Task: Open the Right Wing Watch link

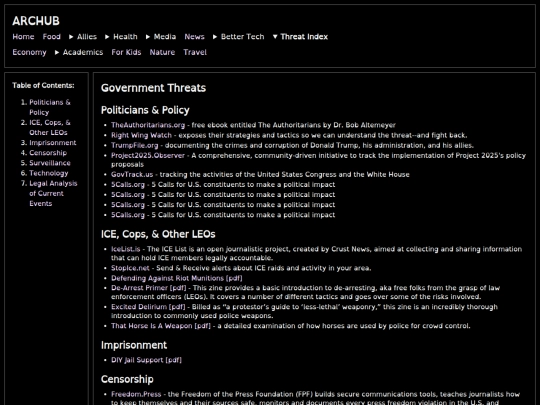Action: pos(141,135)
